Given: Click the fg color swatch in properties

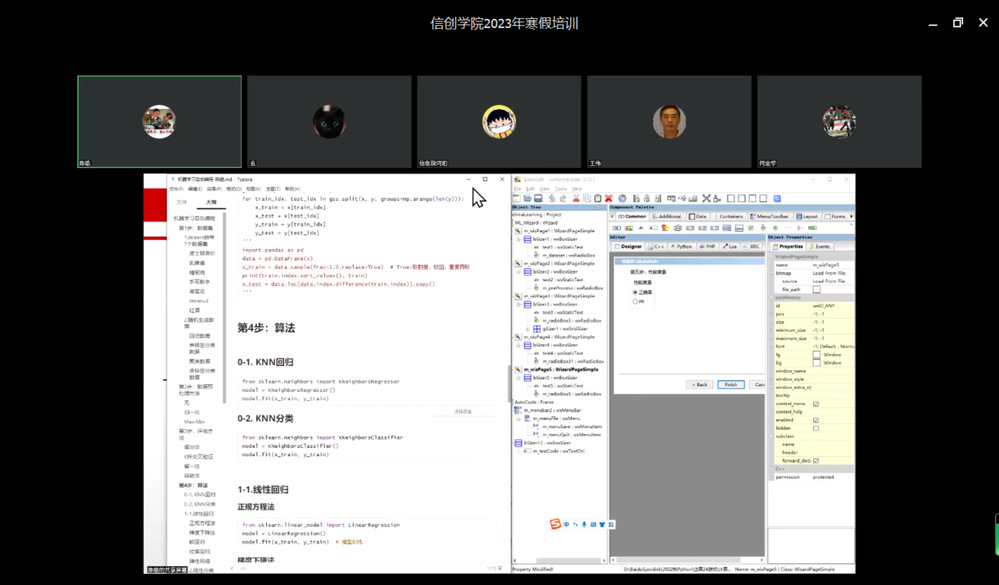Looking at the screenshot, I should (816, 355).
